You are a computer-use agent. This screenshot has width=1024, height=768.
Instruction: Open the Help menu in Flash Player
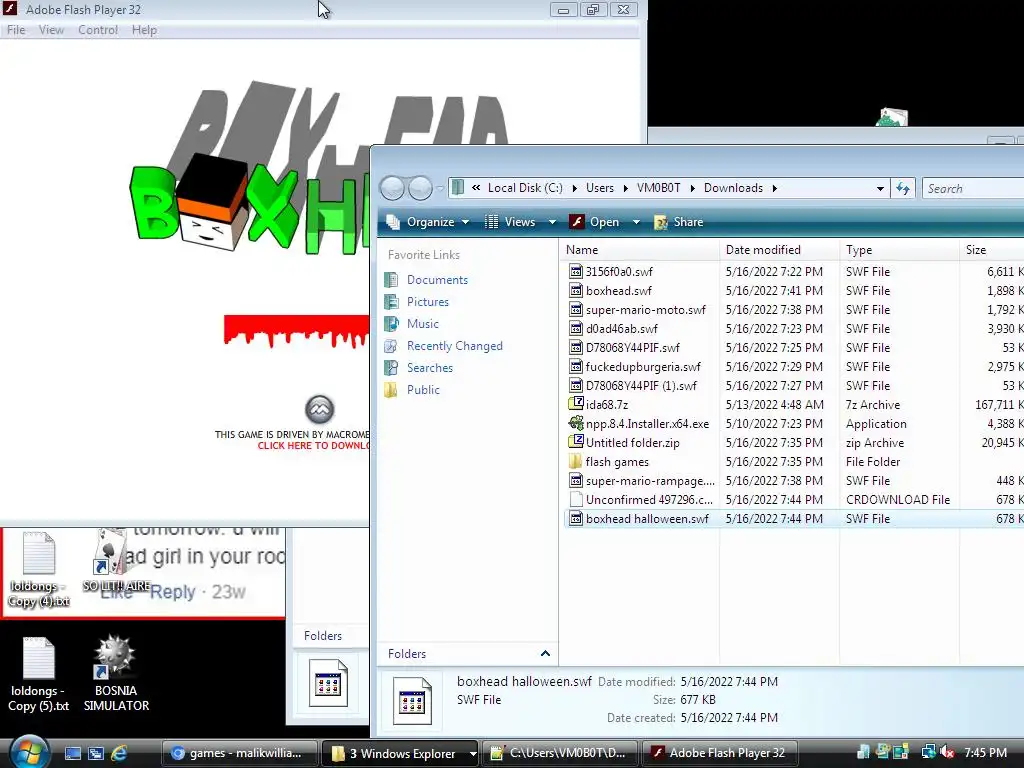pos(144,30)
